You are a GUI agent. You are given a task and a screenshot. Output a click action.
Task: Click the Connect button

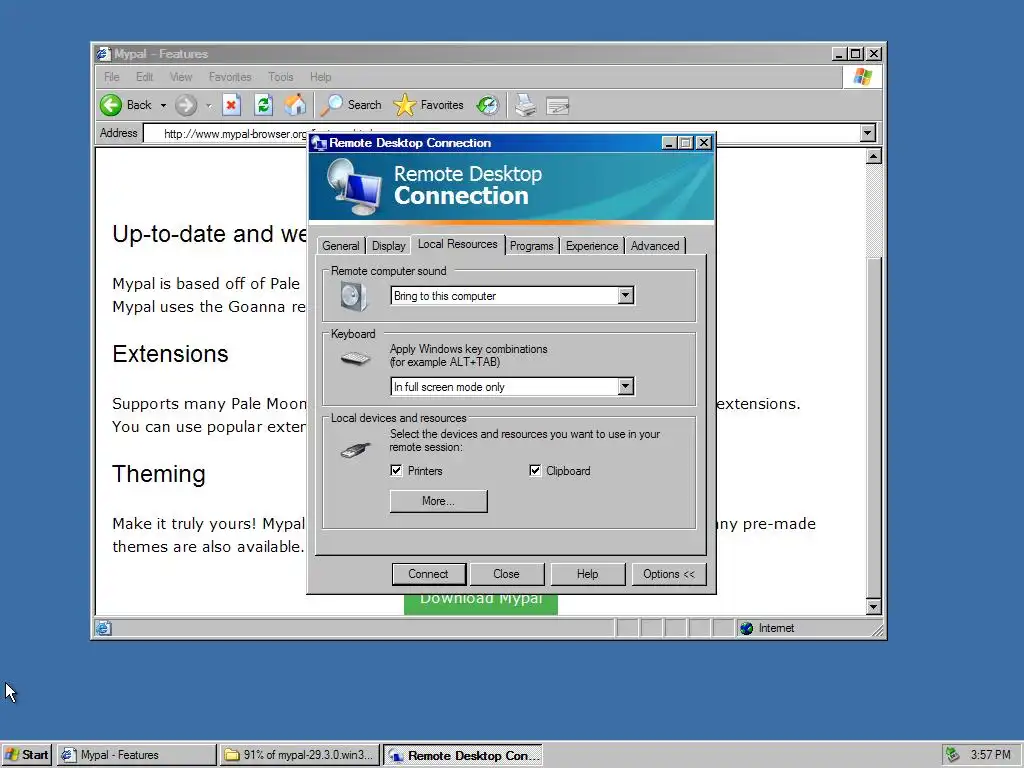428,574
